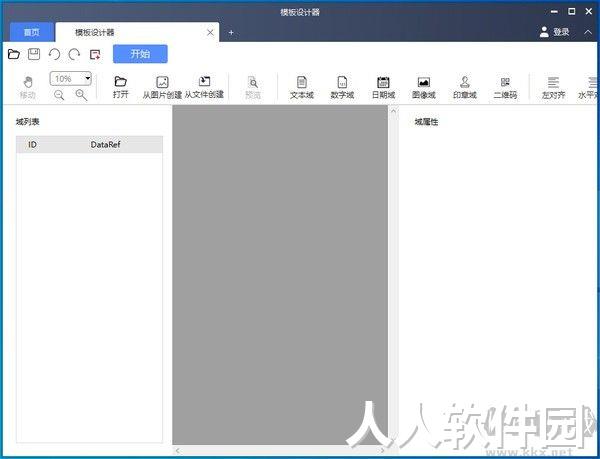Open the 10% zoom level dropdown
The width and height of the screenshot is (600, 459).
point(88,78)
